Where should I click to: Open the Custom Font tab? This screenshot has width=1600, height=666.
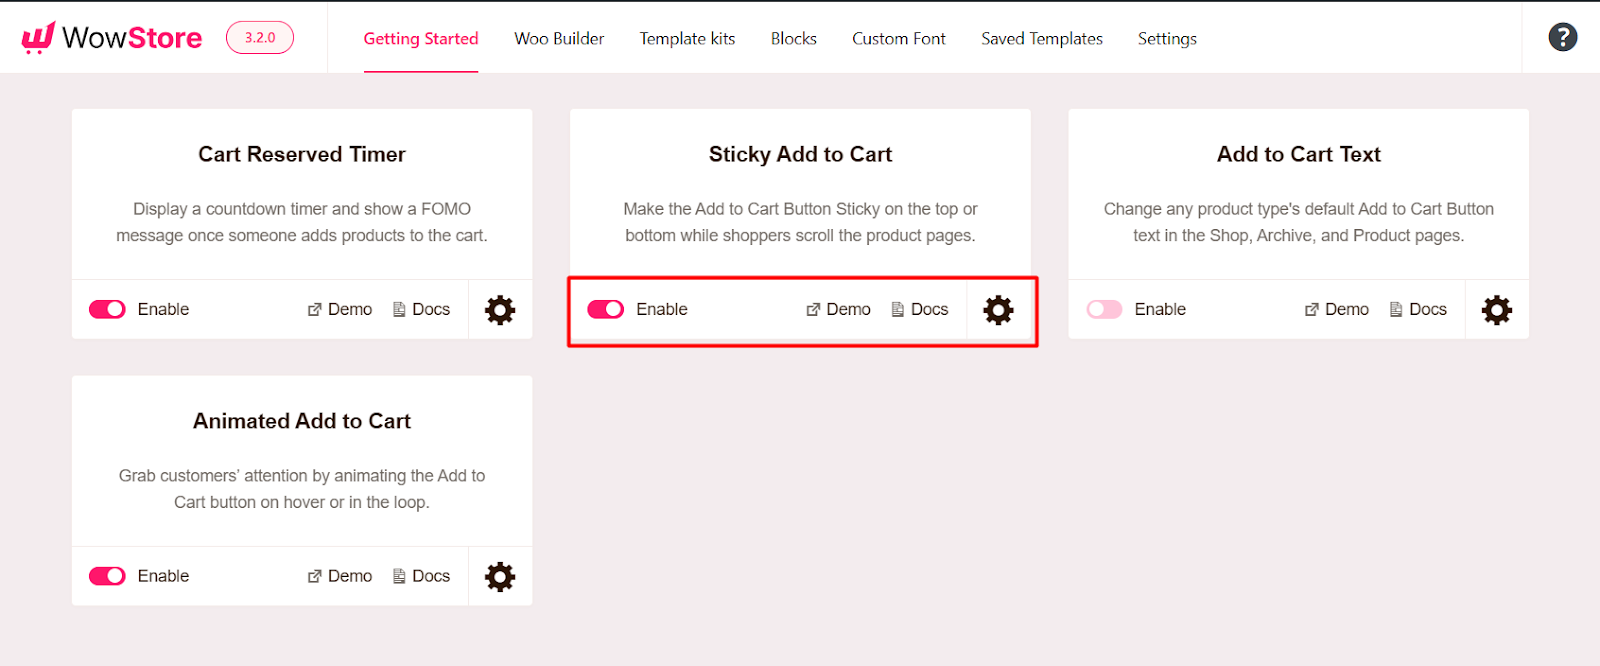(898, 38)
